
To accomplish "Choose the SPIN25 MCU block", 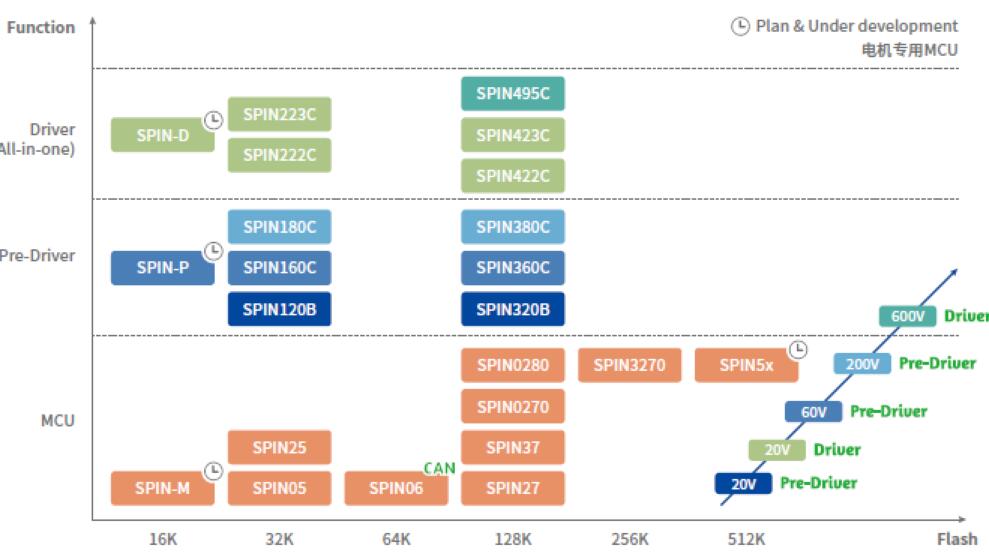I will tap(279, 447).
